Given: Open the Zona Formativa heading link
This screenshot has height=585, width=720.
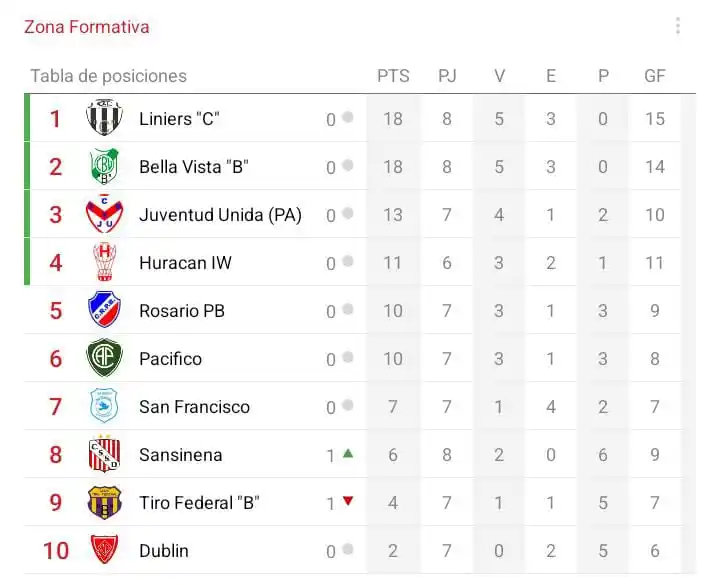Looking at the screenshot, I should pos(87,27).
